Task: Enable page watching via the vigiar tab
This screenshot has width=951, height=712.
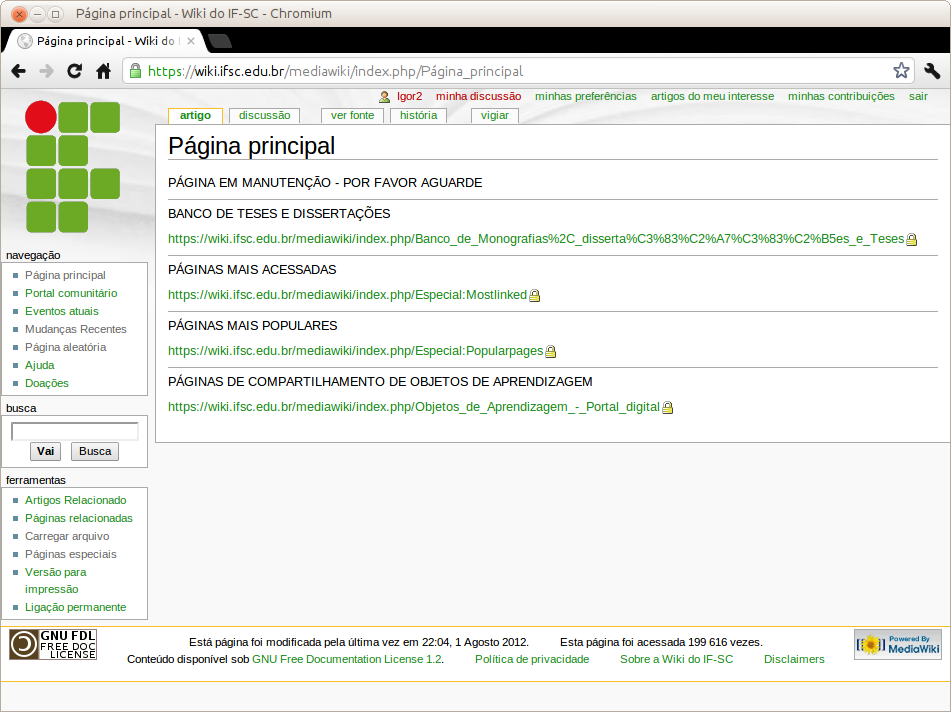Action: tap(494, 115)
